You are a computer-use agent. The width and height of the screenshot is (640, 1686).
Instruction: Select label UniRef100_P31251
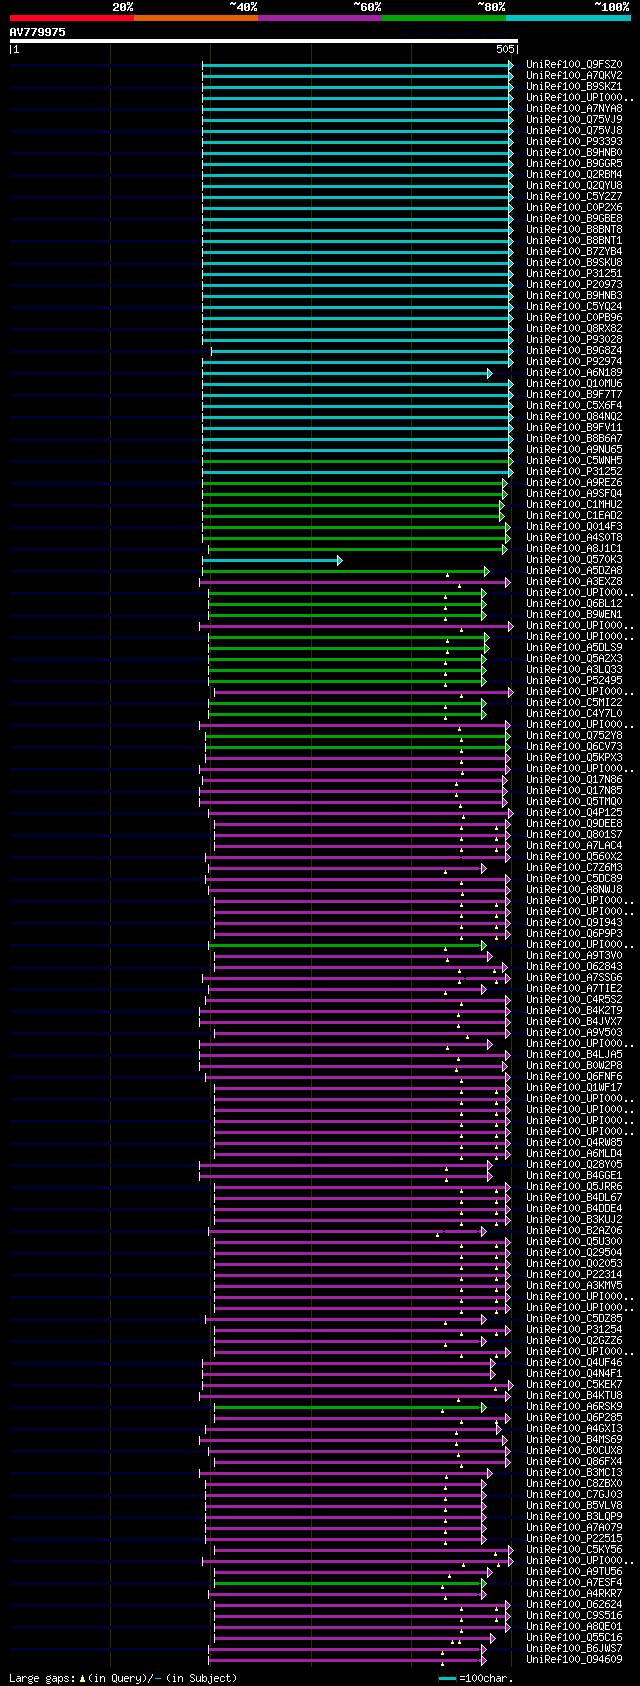pyautogui.click(x=574, y=273)
